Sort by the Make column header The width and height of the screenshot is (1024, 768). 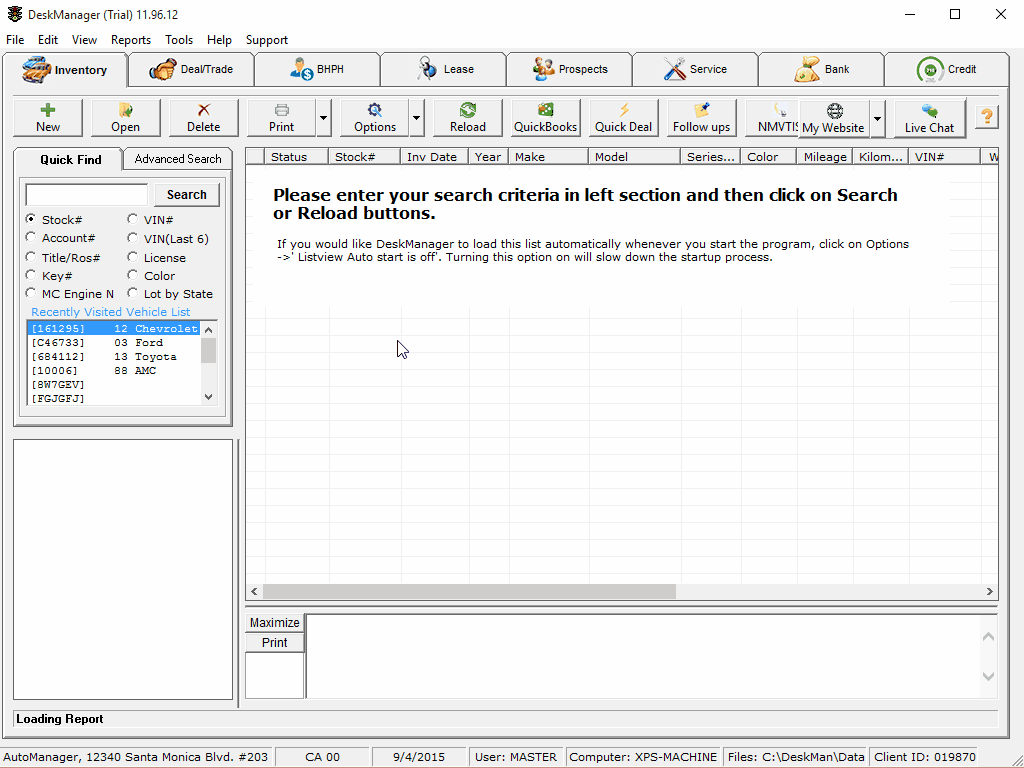[548, 157]
